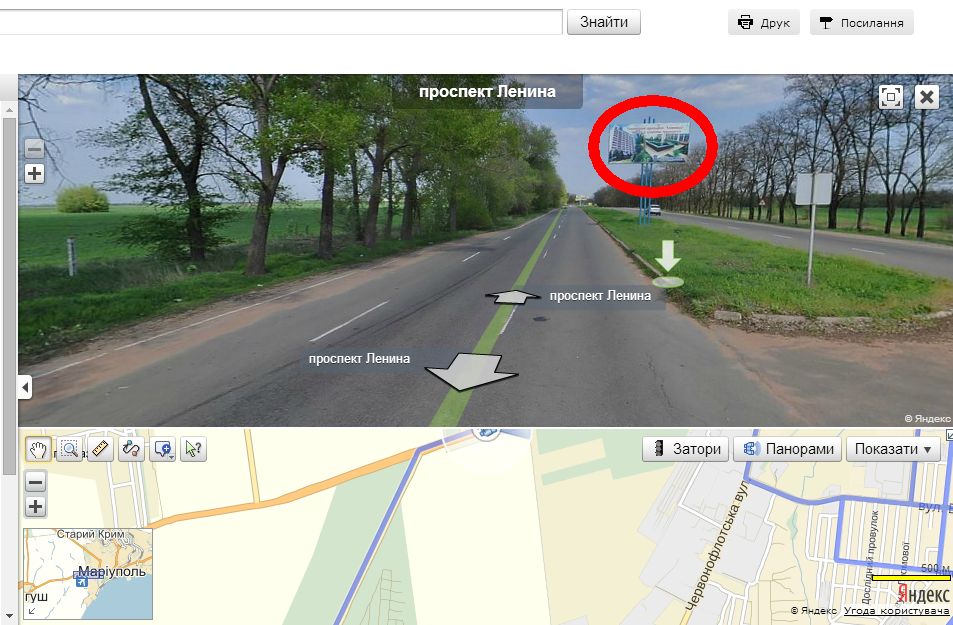The width and height of the screenshot is (953, 625).
Task: Click the scrollbar down arrow on left
Action: point(9,618)
